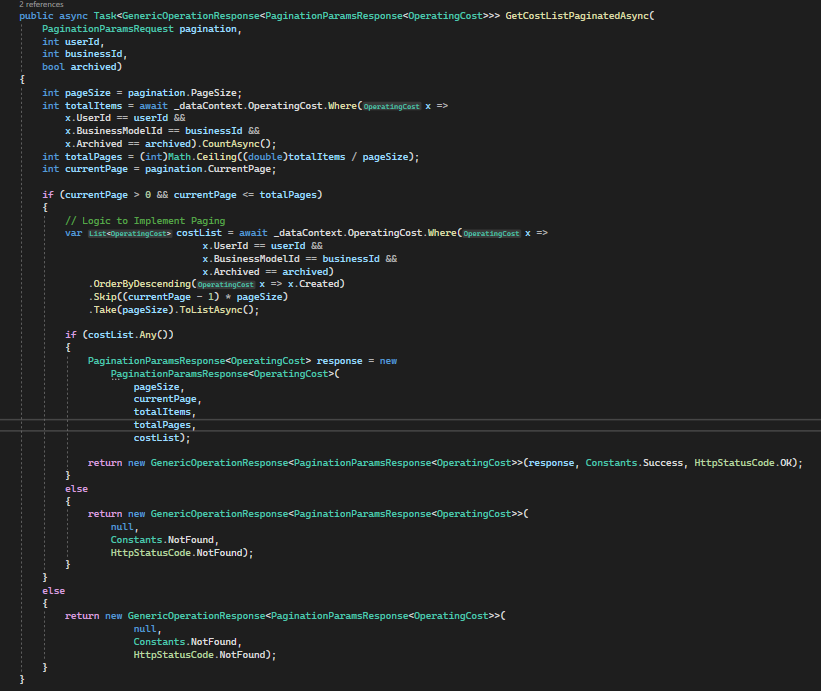Select the OrderByDescending method call
The height and width of the screenshot is (691, 821).
142,284
